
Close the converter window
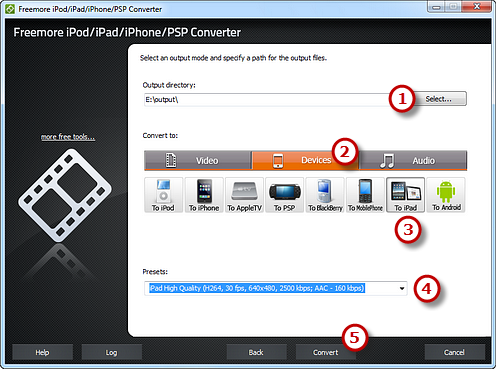coord(477,7)
